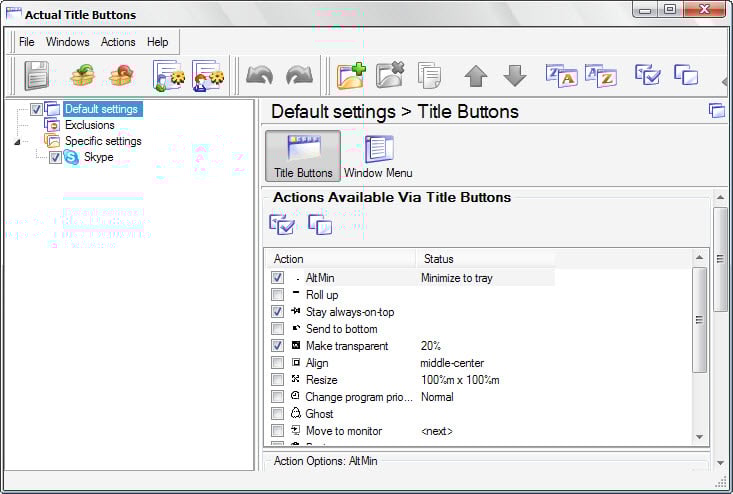The height and width of the screenshot is (494, 733).
Task: Enable the Align action checkbox
Action: click(x=277, y=363)
